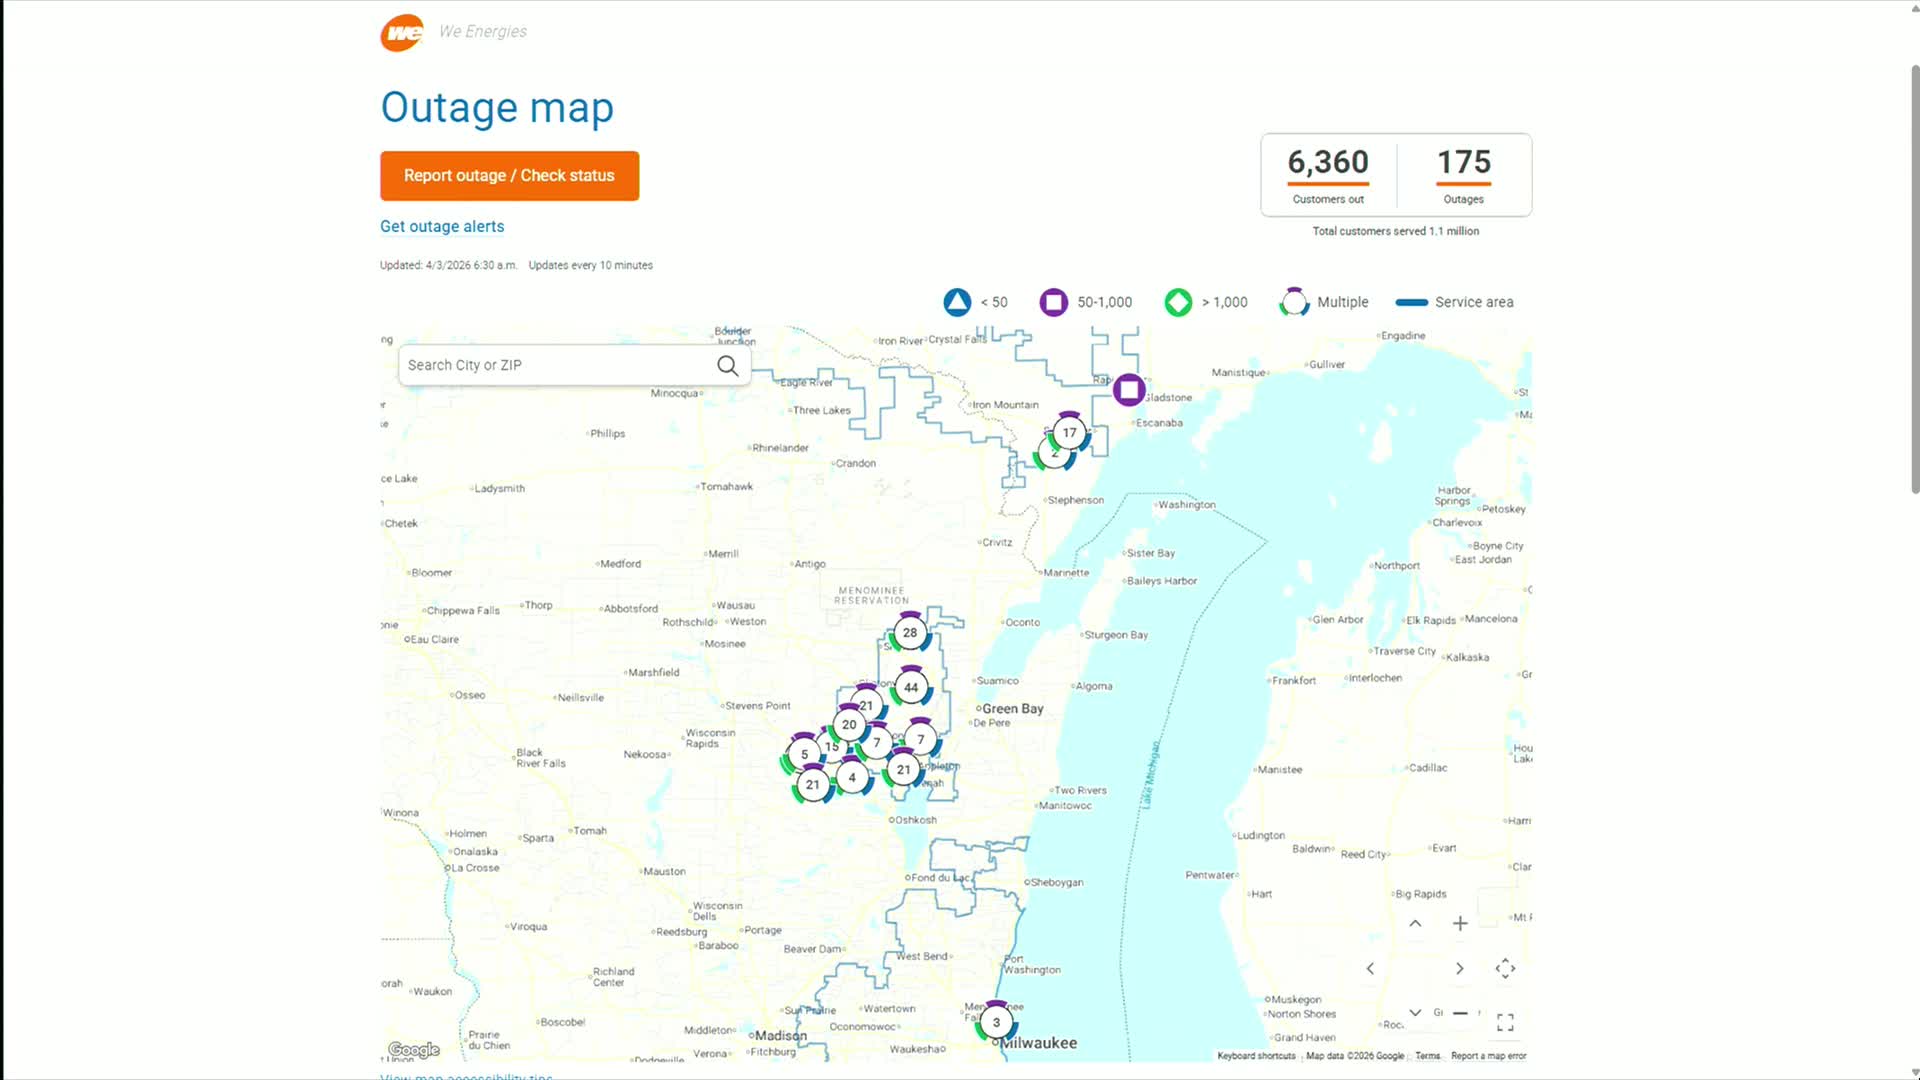Viewport: 1920px width, 1080px height.
Task: Open the cluster marker labeled 44
Action: 911,687
